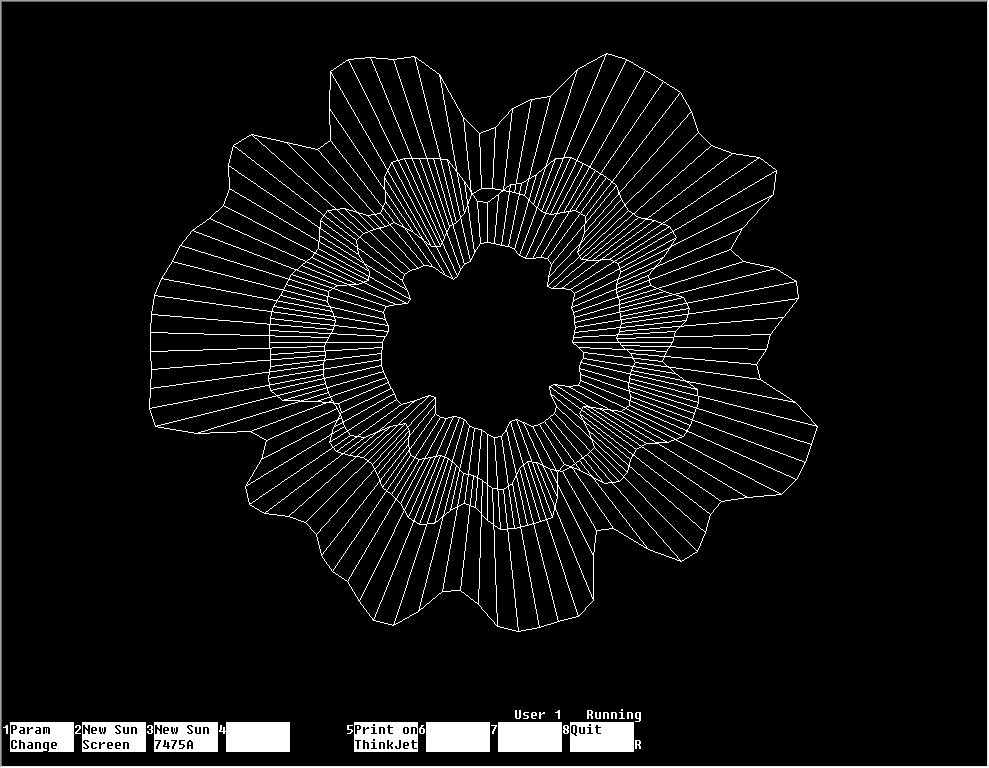Click the Running status indicator
989x768 pixels.
click(x=613, y=715)
